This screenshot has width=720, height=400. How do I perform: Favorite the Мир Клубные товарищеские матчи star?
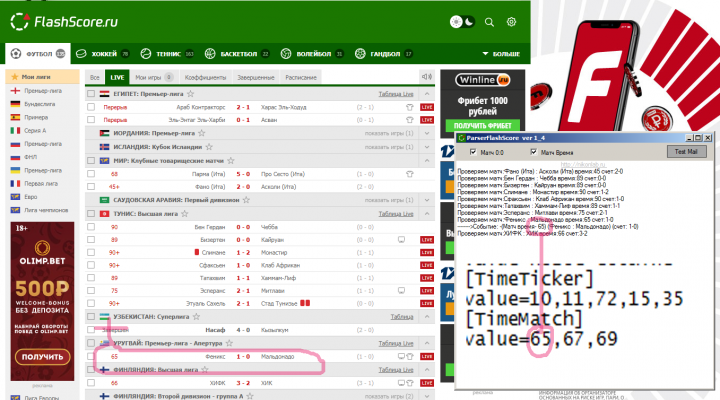tap(231, 161)
